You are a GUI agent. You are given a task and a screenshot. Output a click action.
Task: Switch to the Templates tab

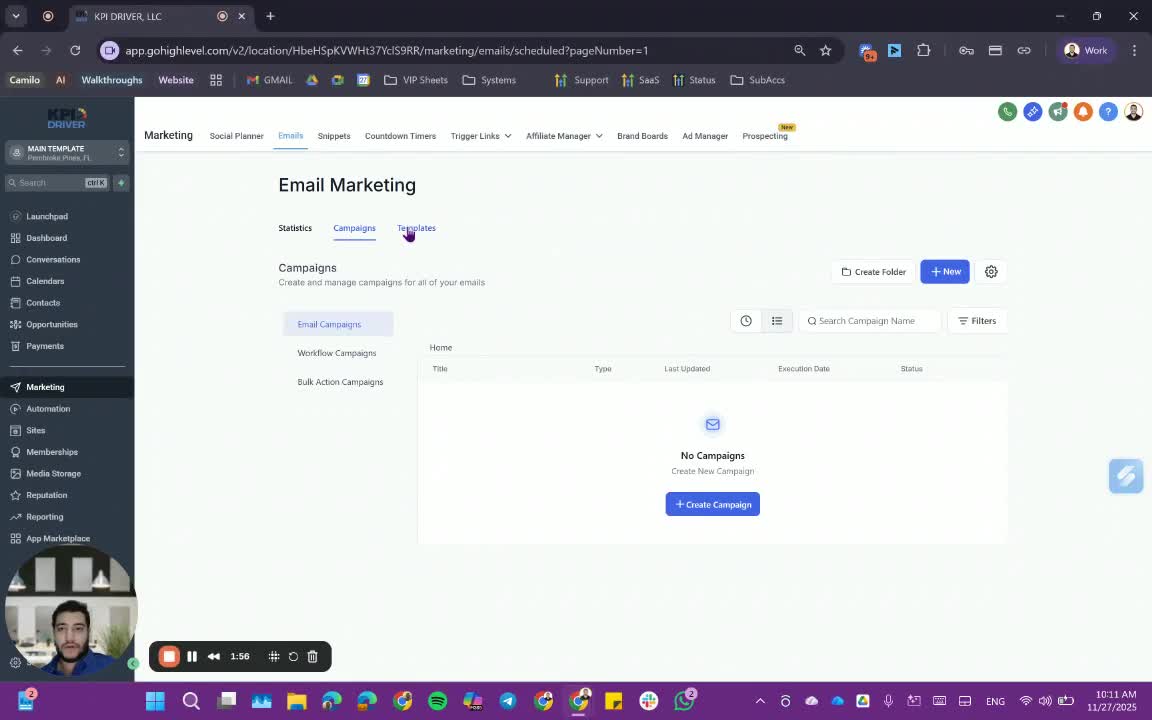pyautogui.click(x=417, y=228)
